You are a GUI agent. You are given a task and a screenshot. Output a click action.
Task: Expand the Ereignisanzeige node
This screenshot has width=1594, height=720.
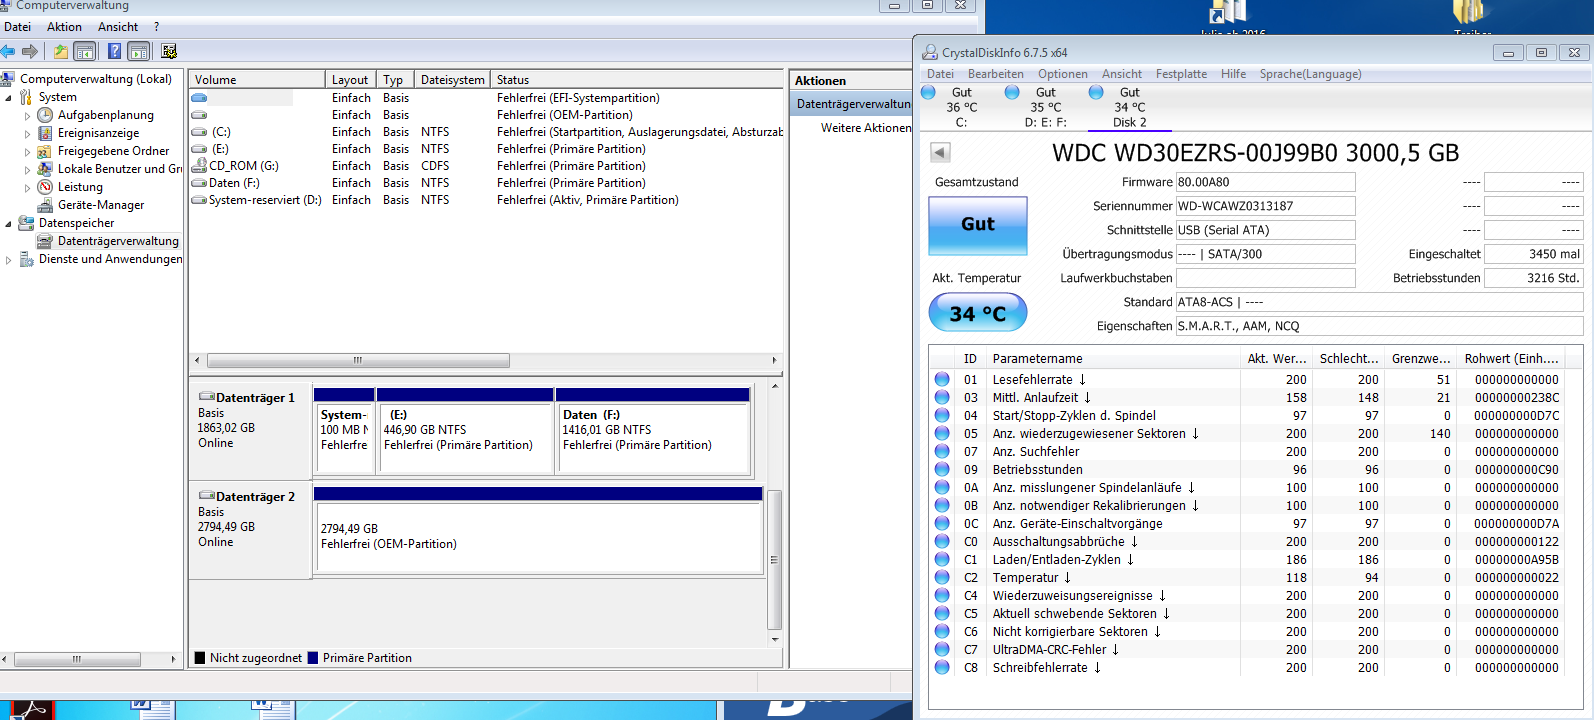click(x=28, y=134)
